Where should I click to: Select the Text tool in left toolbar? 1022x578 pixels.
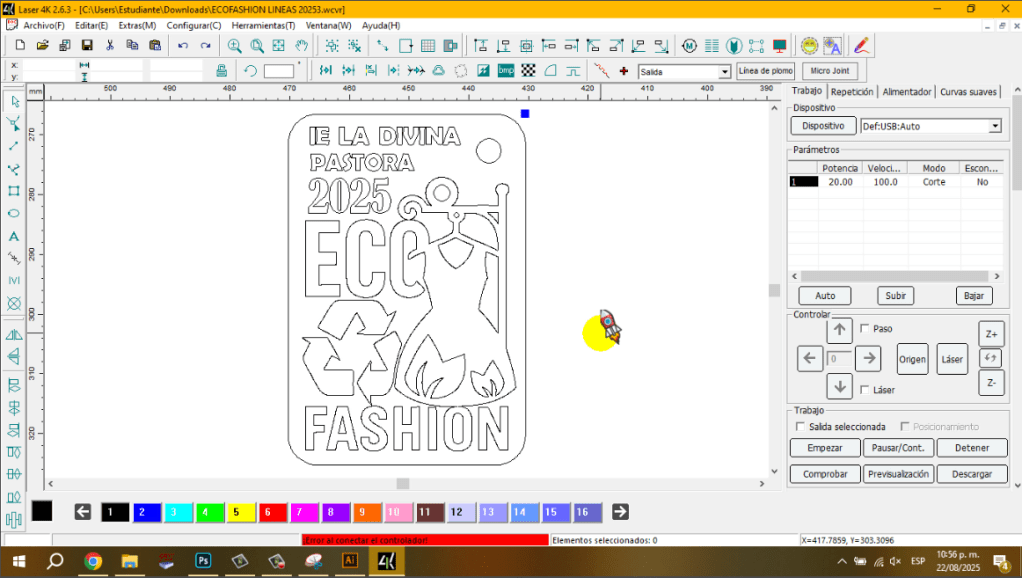click(x=14, y=236)
